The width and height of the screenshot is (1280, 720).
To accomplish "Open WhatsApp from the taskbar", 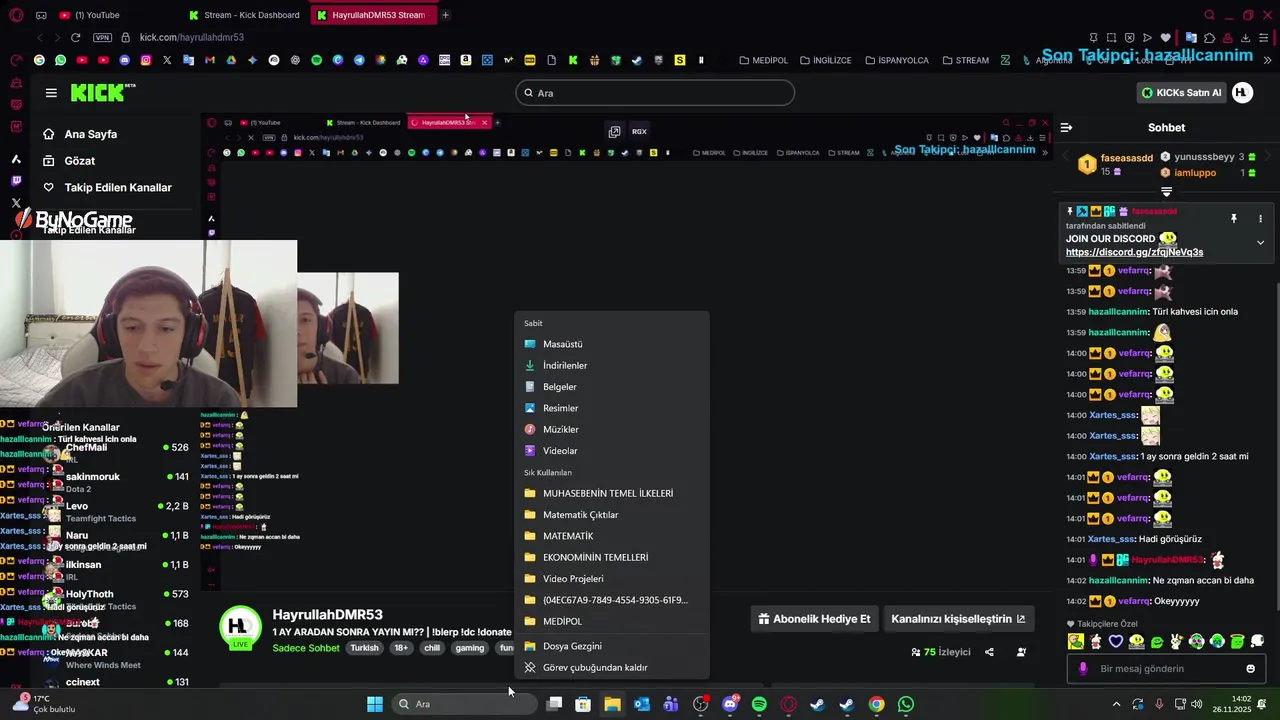I will coord(906,704).
